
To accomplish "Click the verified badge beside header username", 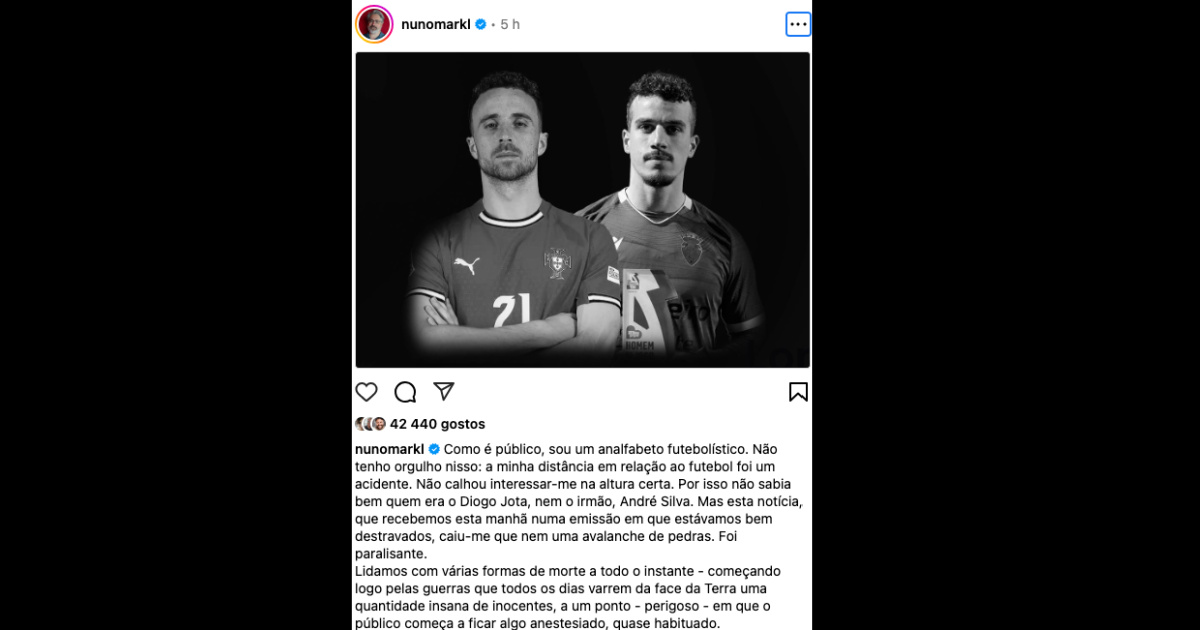I will pyautogui.click(x=480, y=24).
